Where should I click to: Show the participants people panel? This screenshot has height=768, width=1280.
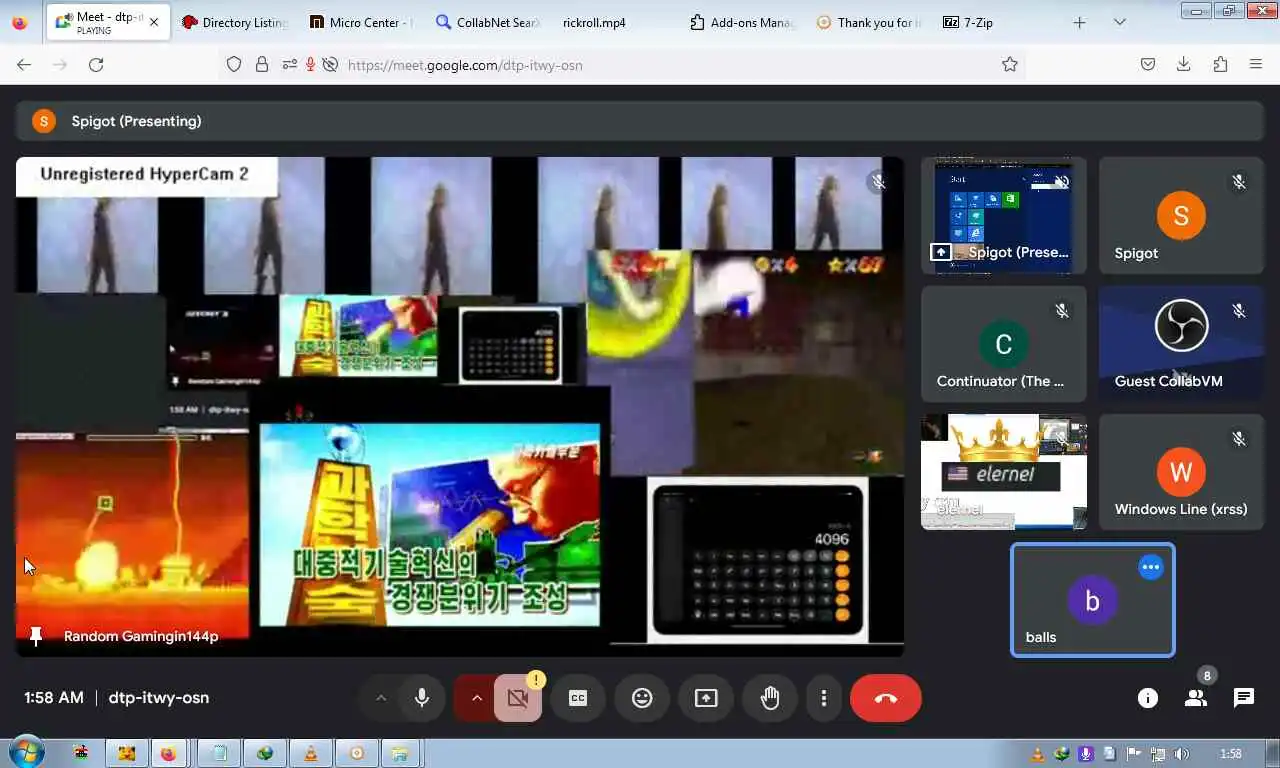click(x=1196, y=698)
